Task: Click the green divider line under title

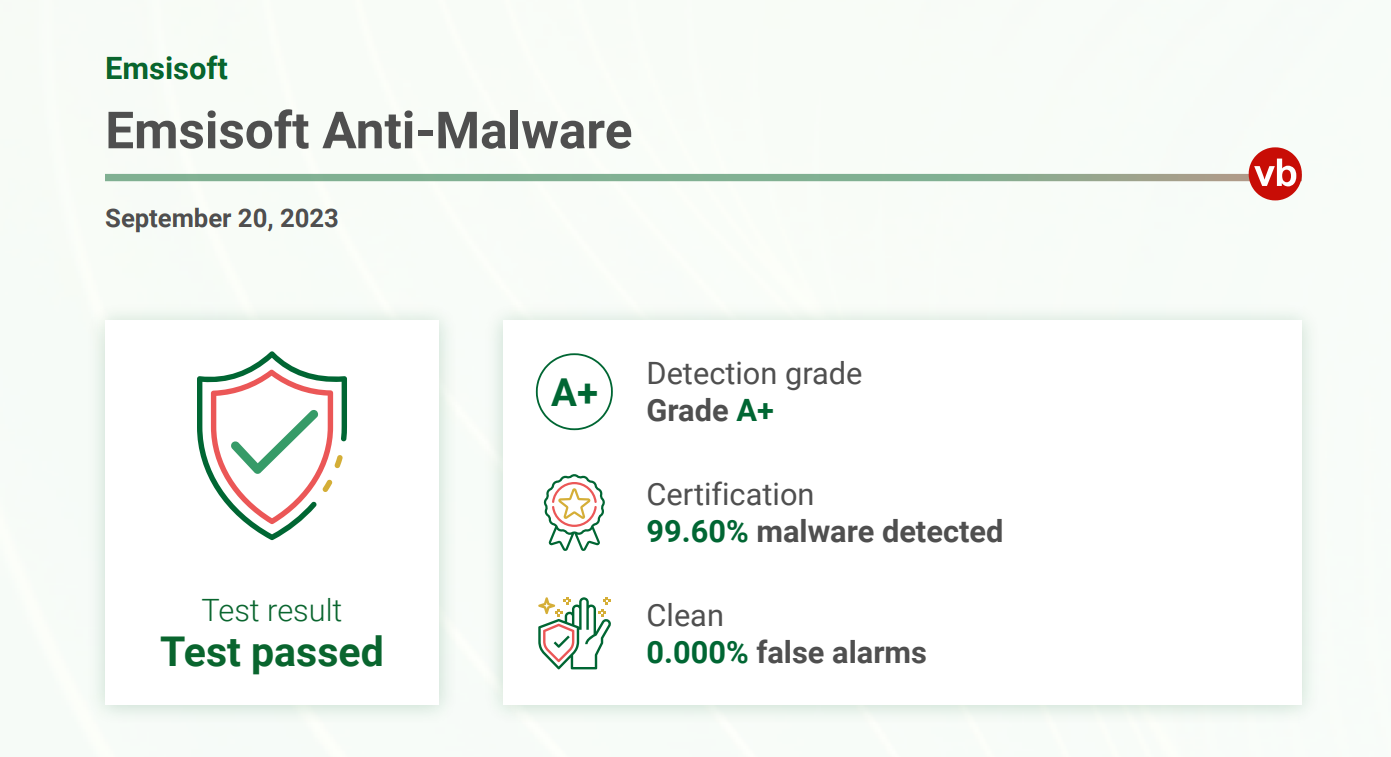Action: [x=677, y=177]
